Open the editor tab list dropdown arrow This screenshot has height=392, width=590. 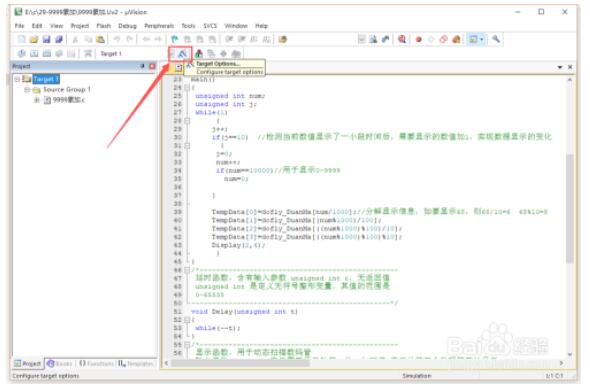click(560, 67)
